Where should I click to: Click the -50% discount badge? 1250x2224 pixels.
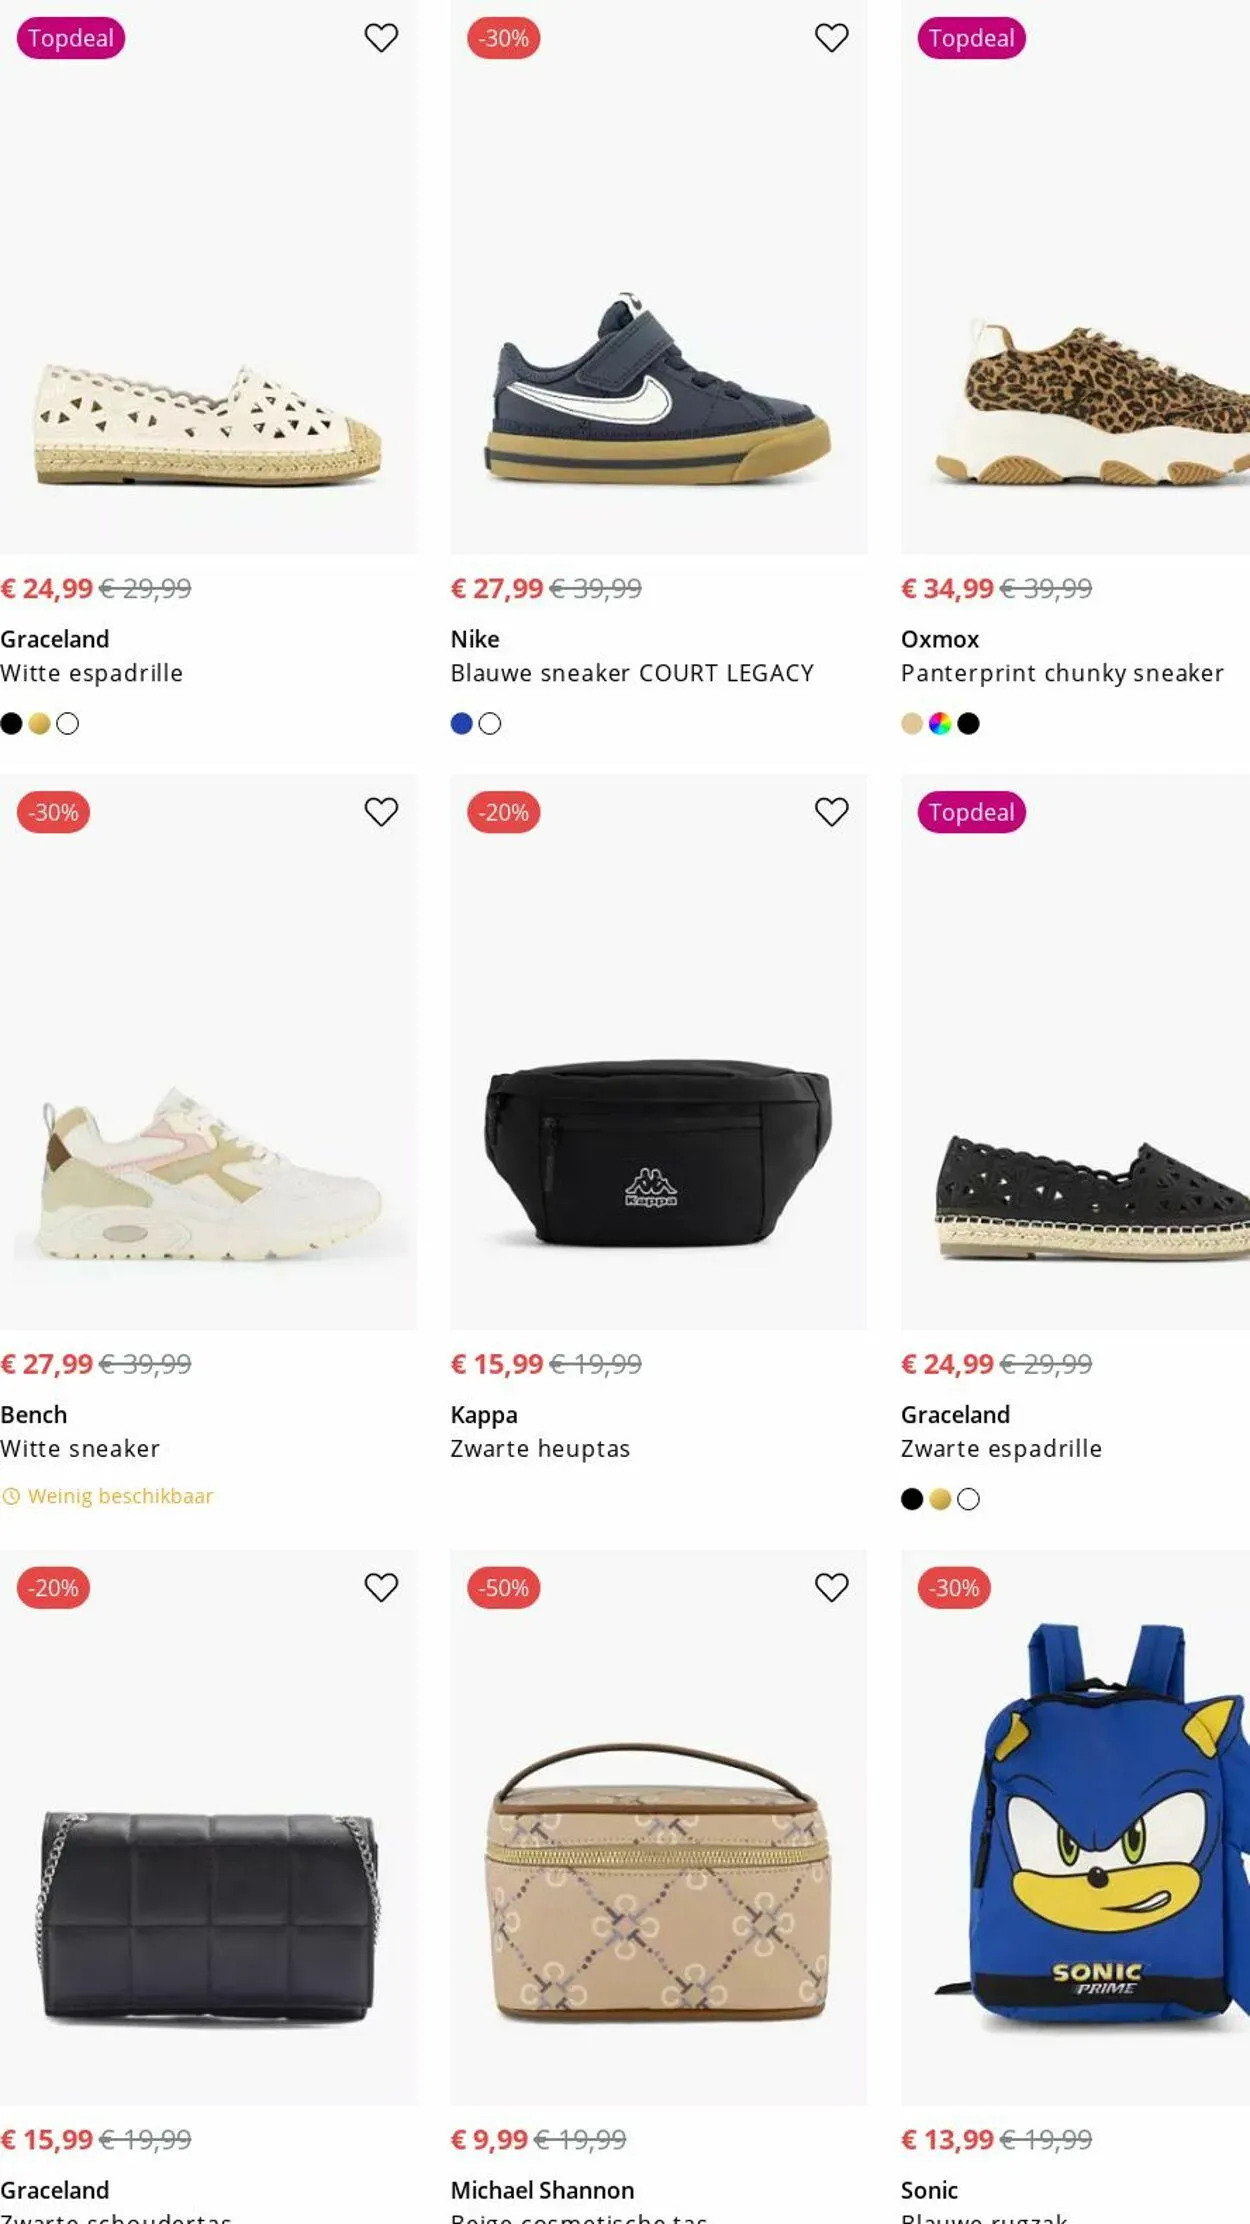pyautogui.click(x=503, y=1588)
